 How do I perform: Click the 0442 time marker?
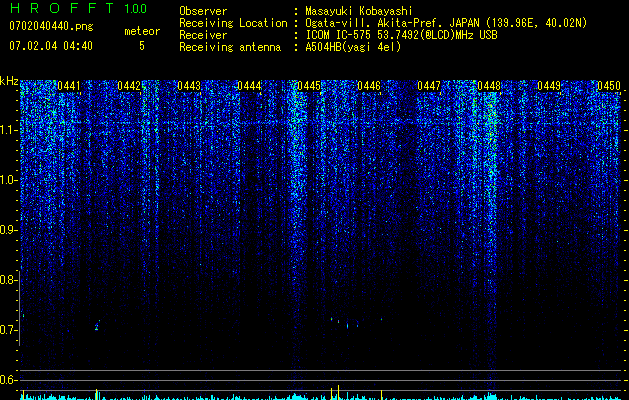[x=129, y=86]
